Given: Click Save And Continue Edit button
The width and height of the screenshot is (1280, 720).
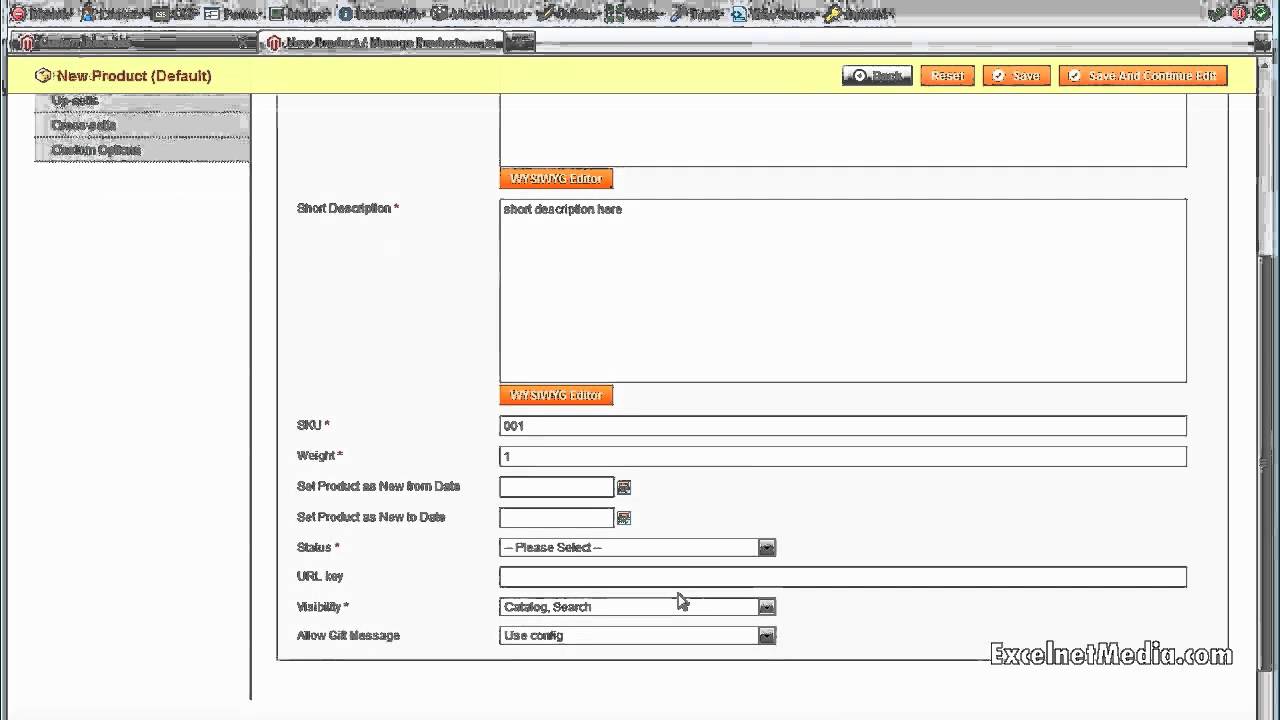Looking at the screenshot, I should click(x=1143, y=76).
